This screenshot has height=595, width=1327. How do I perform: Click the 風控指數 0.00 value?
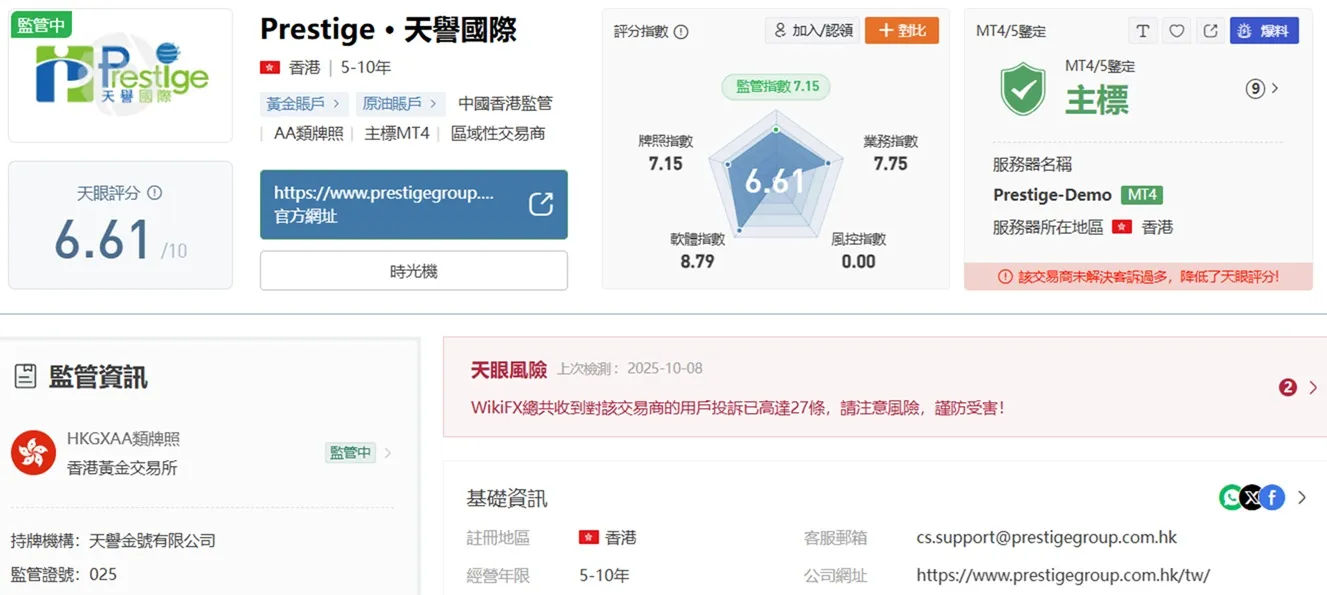(858, 261)
